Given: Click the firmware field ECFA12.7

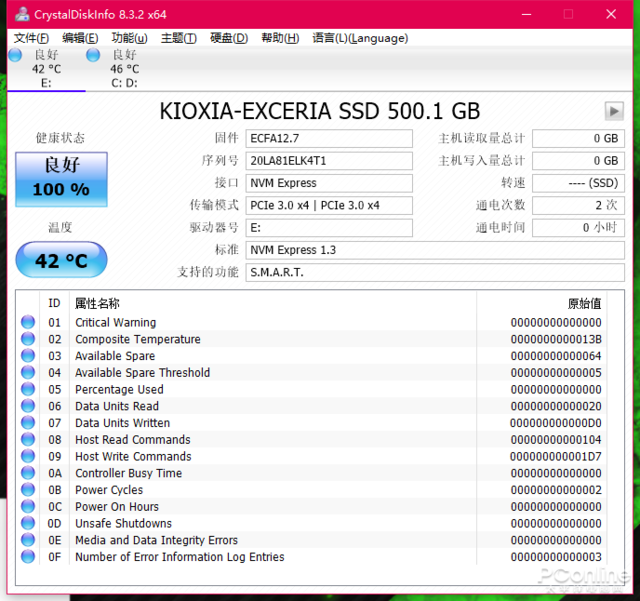Looking at the screenshot, I should point(329,138).
